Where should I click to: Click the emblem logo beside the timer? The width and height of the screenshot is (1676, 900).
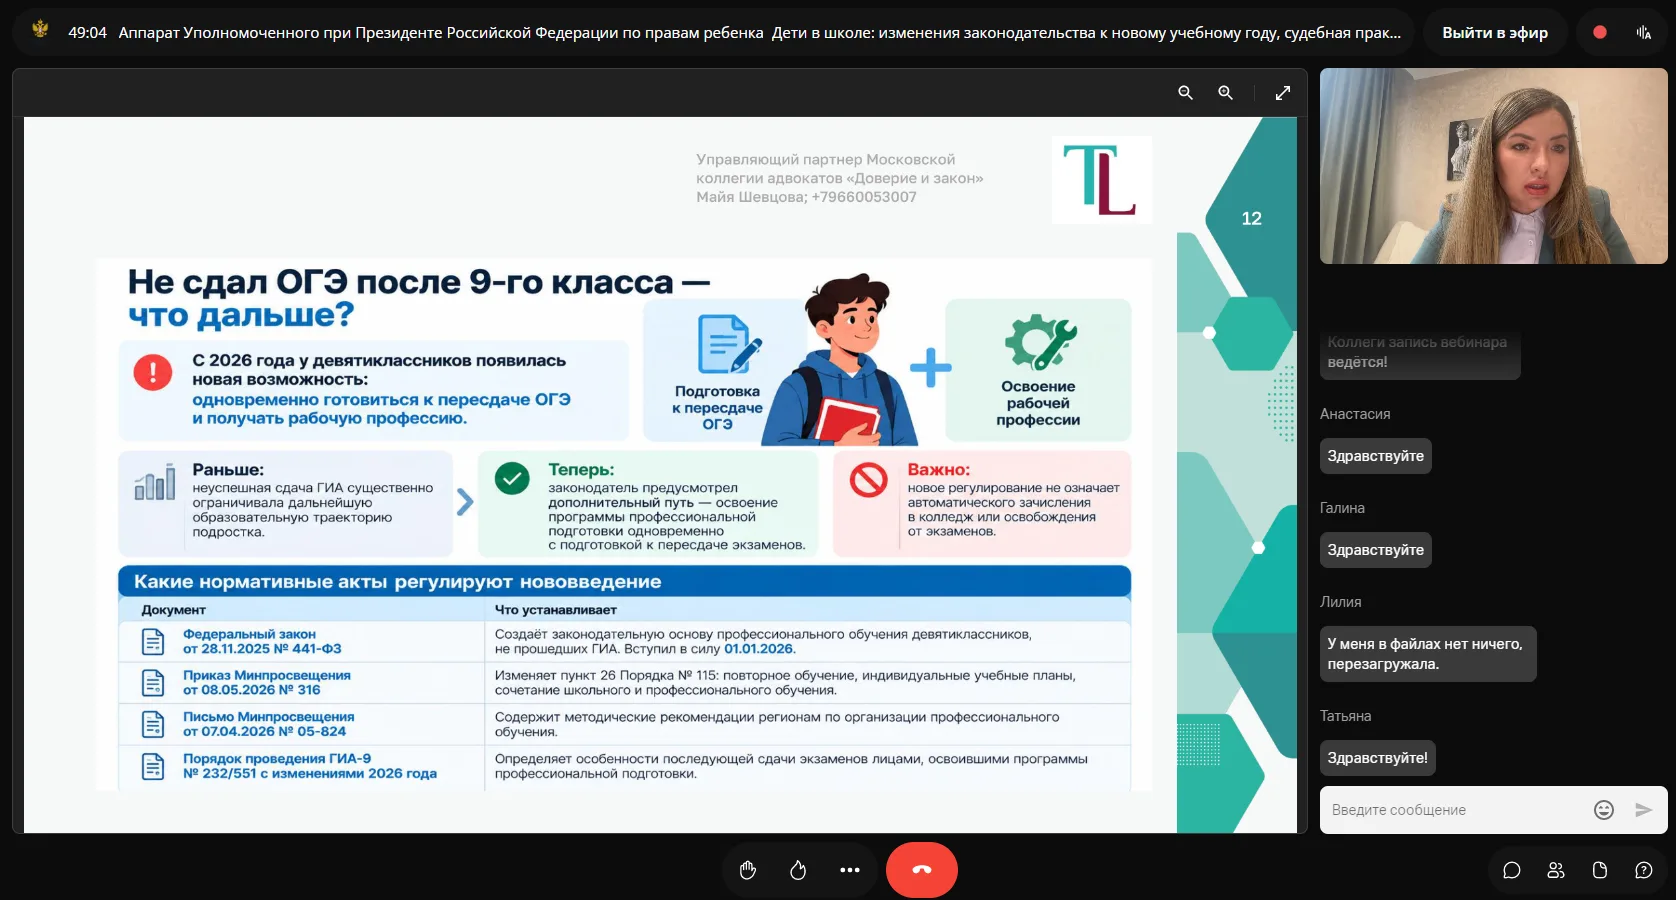[x=40, y=30]
